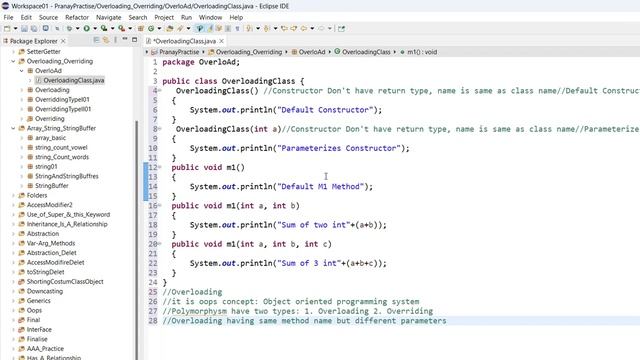Expand the Abstraction project node
This screenshot has width=640, height=360.
point(13,233)
